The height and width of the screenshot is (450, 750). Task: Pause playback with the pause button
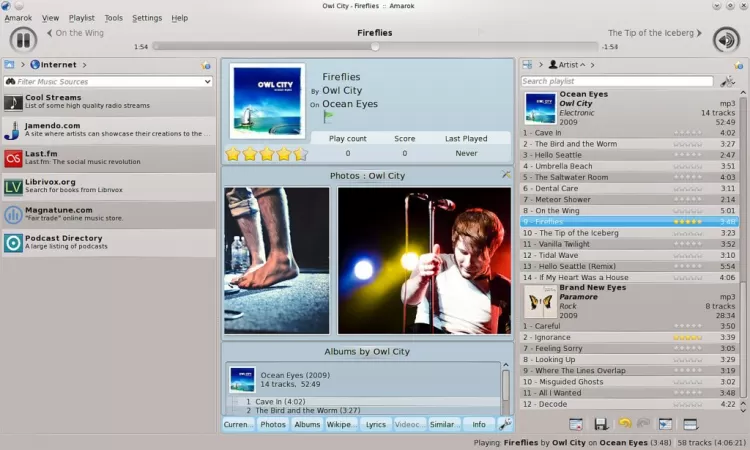(x=23, y=39)
